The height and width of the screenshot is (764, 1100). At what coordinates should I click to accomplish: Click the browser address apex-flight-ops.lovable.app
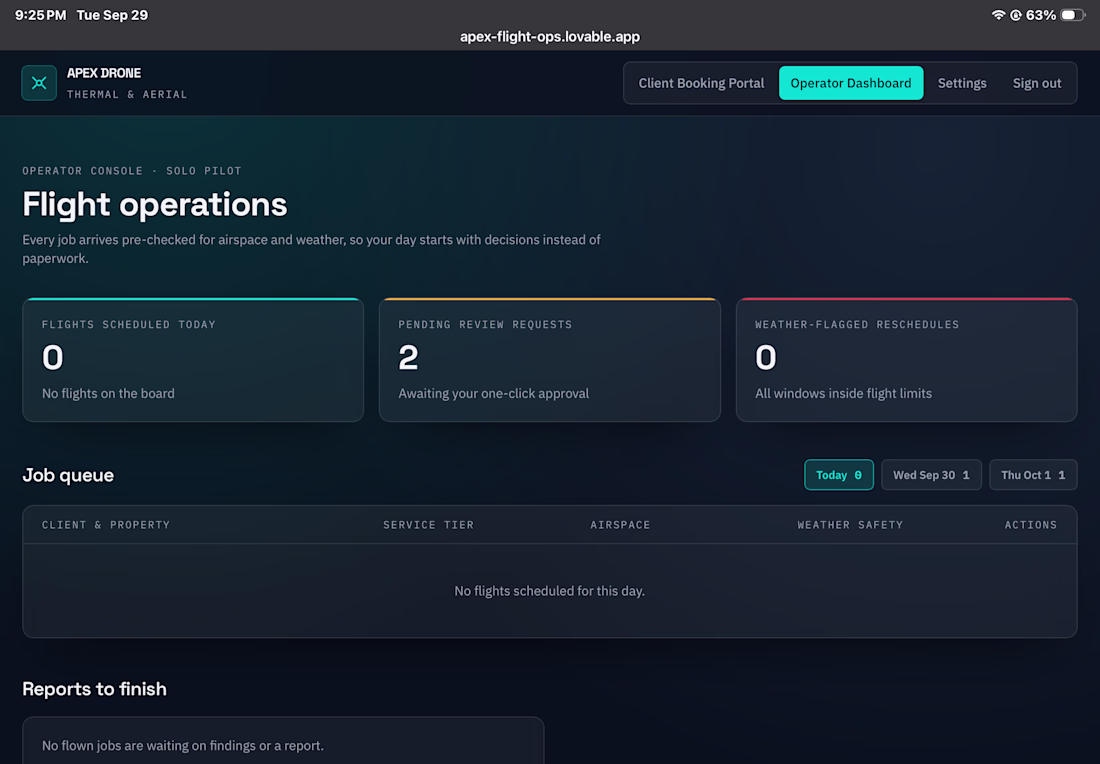click(x=550, y=36)
